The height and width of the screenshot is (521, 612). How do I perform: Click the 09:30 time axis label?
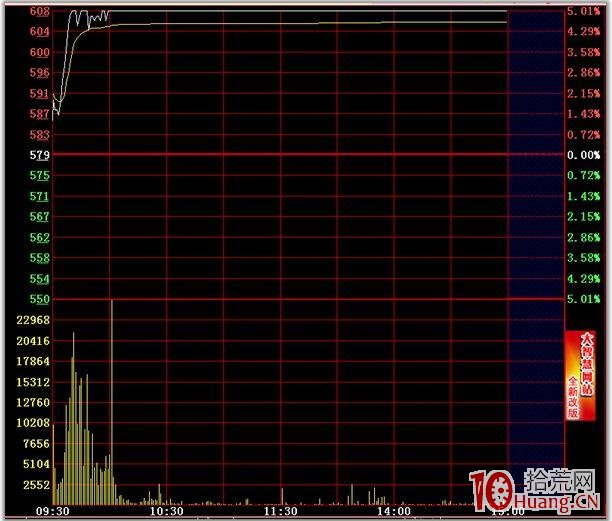53,511
